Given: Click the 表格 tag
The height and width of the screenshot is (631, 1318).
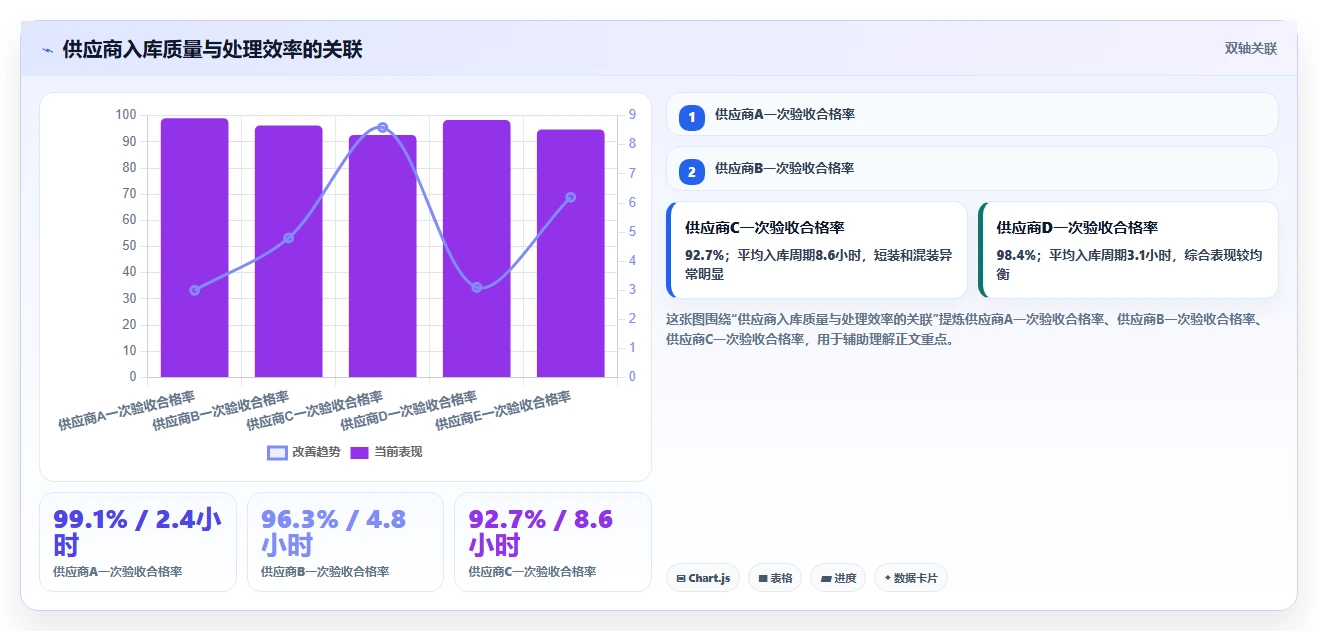Looking at the screenshot, I should point(775,578).
